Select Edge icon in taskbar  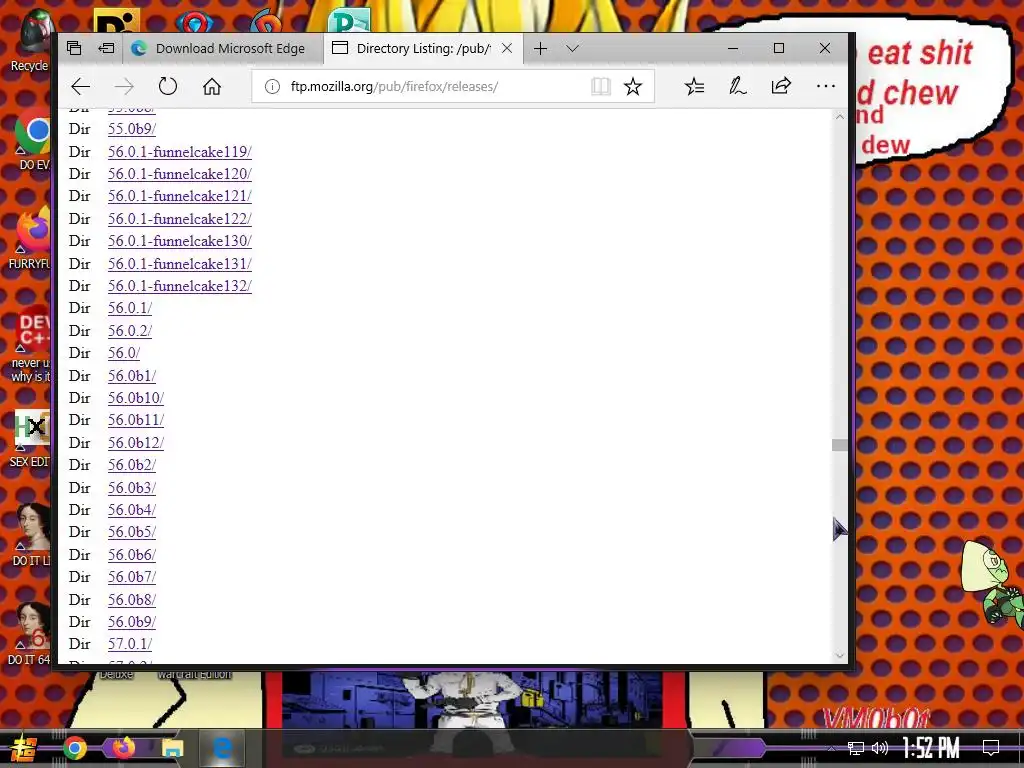[x=222, y=748]
